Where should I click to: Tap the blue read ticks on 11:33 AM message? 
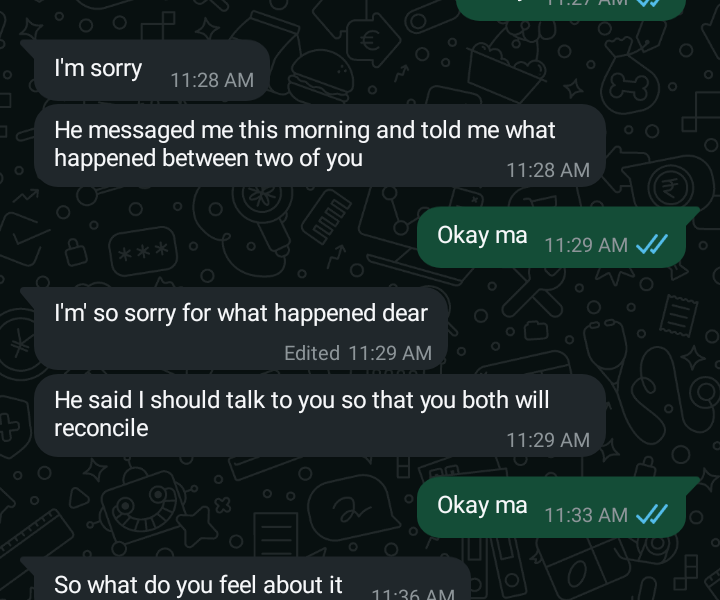click(652, 514)
